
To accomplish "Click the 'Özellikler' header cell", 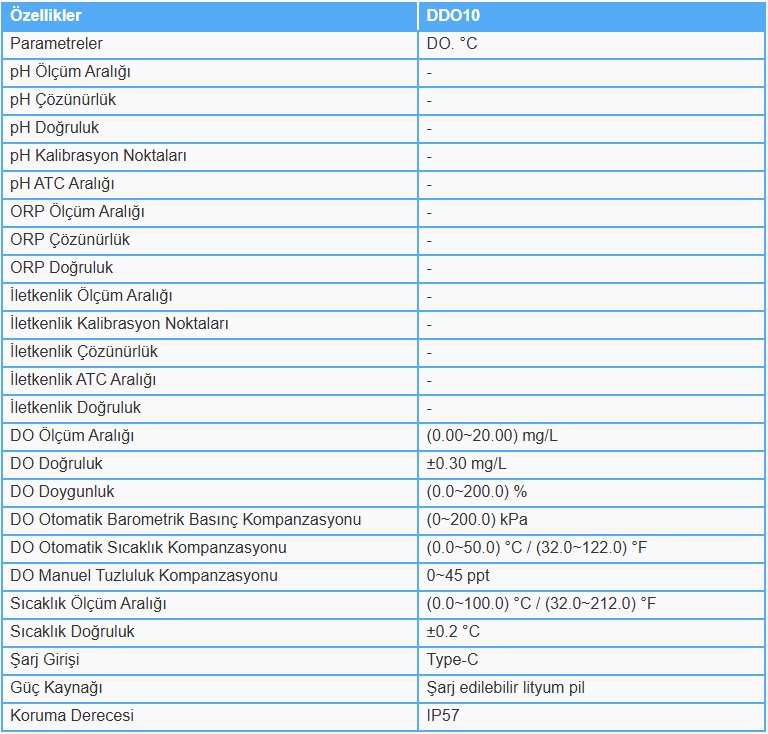I will click(210, 16).
